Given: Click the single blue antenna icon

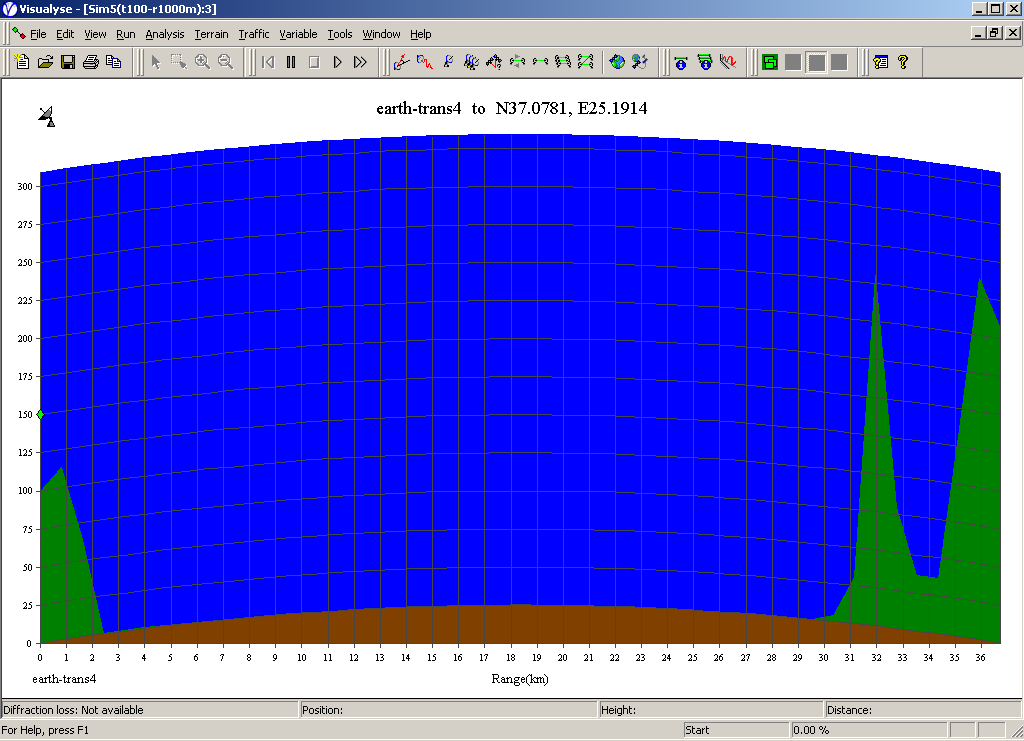Looking at the screenshot, I should pyautogui.click(x=448, y=62).
